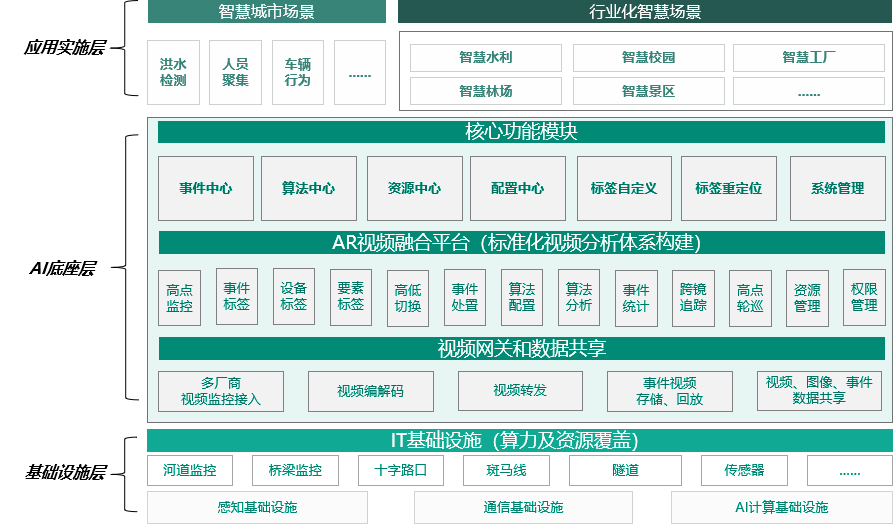Select the 系统管理 module

tap(838, 189)
